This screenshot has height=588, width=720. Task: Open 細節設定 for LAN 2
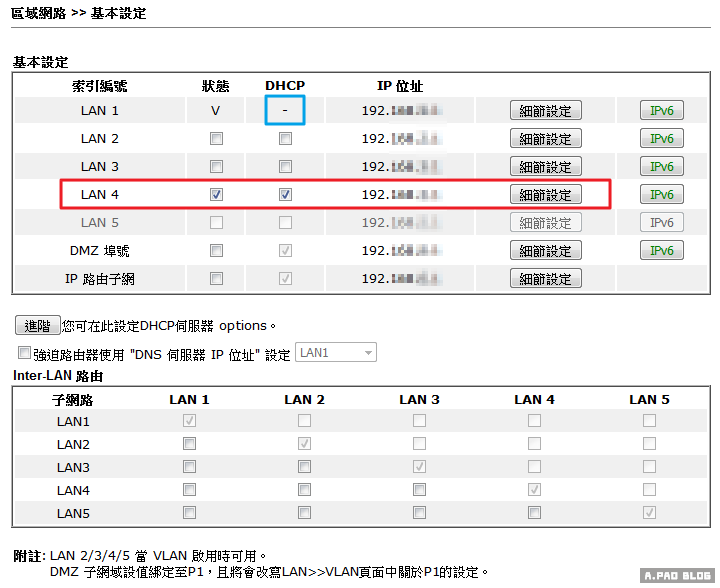click(545, 139)
